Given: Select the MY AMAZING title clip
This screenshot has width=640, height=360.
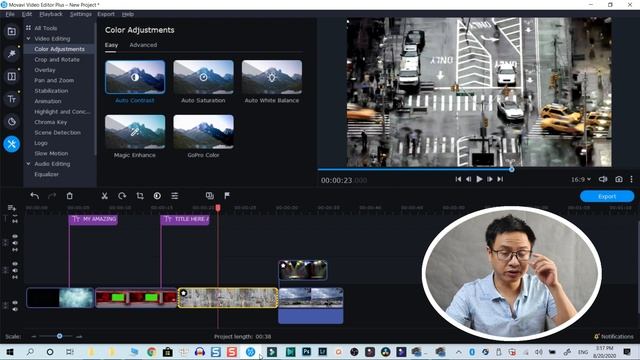Looking at the screenshot, I should [x=93, y=220].
